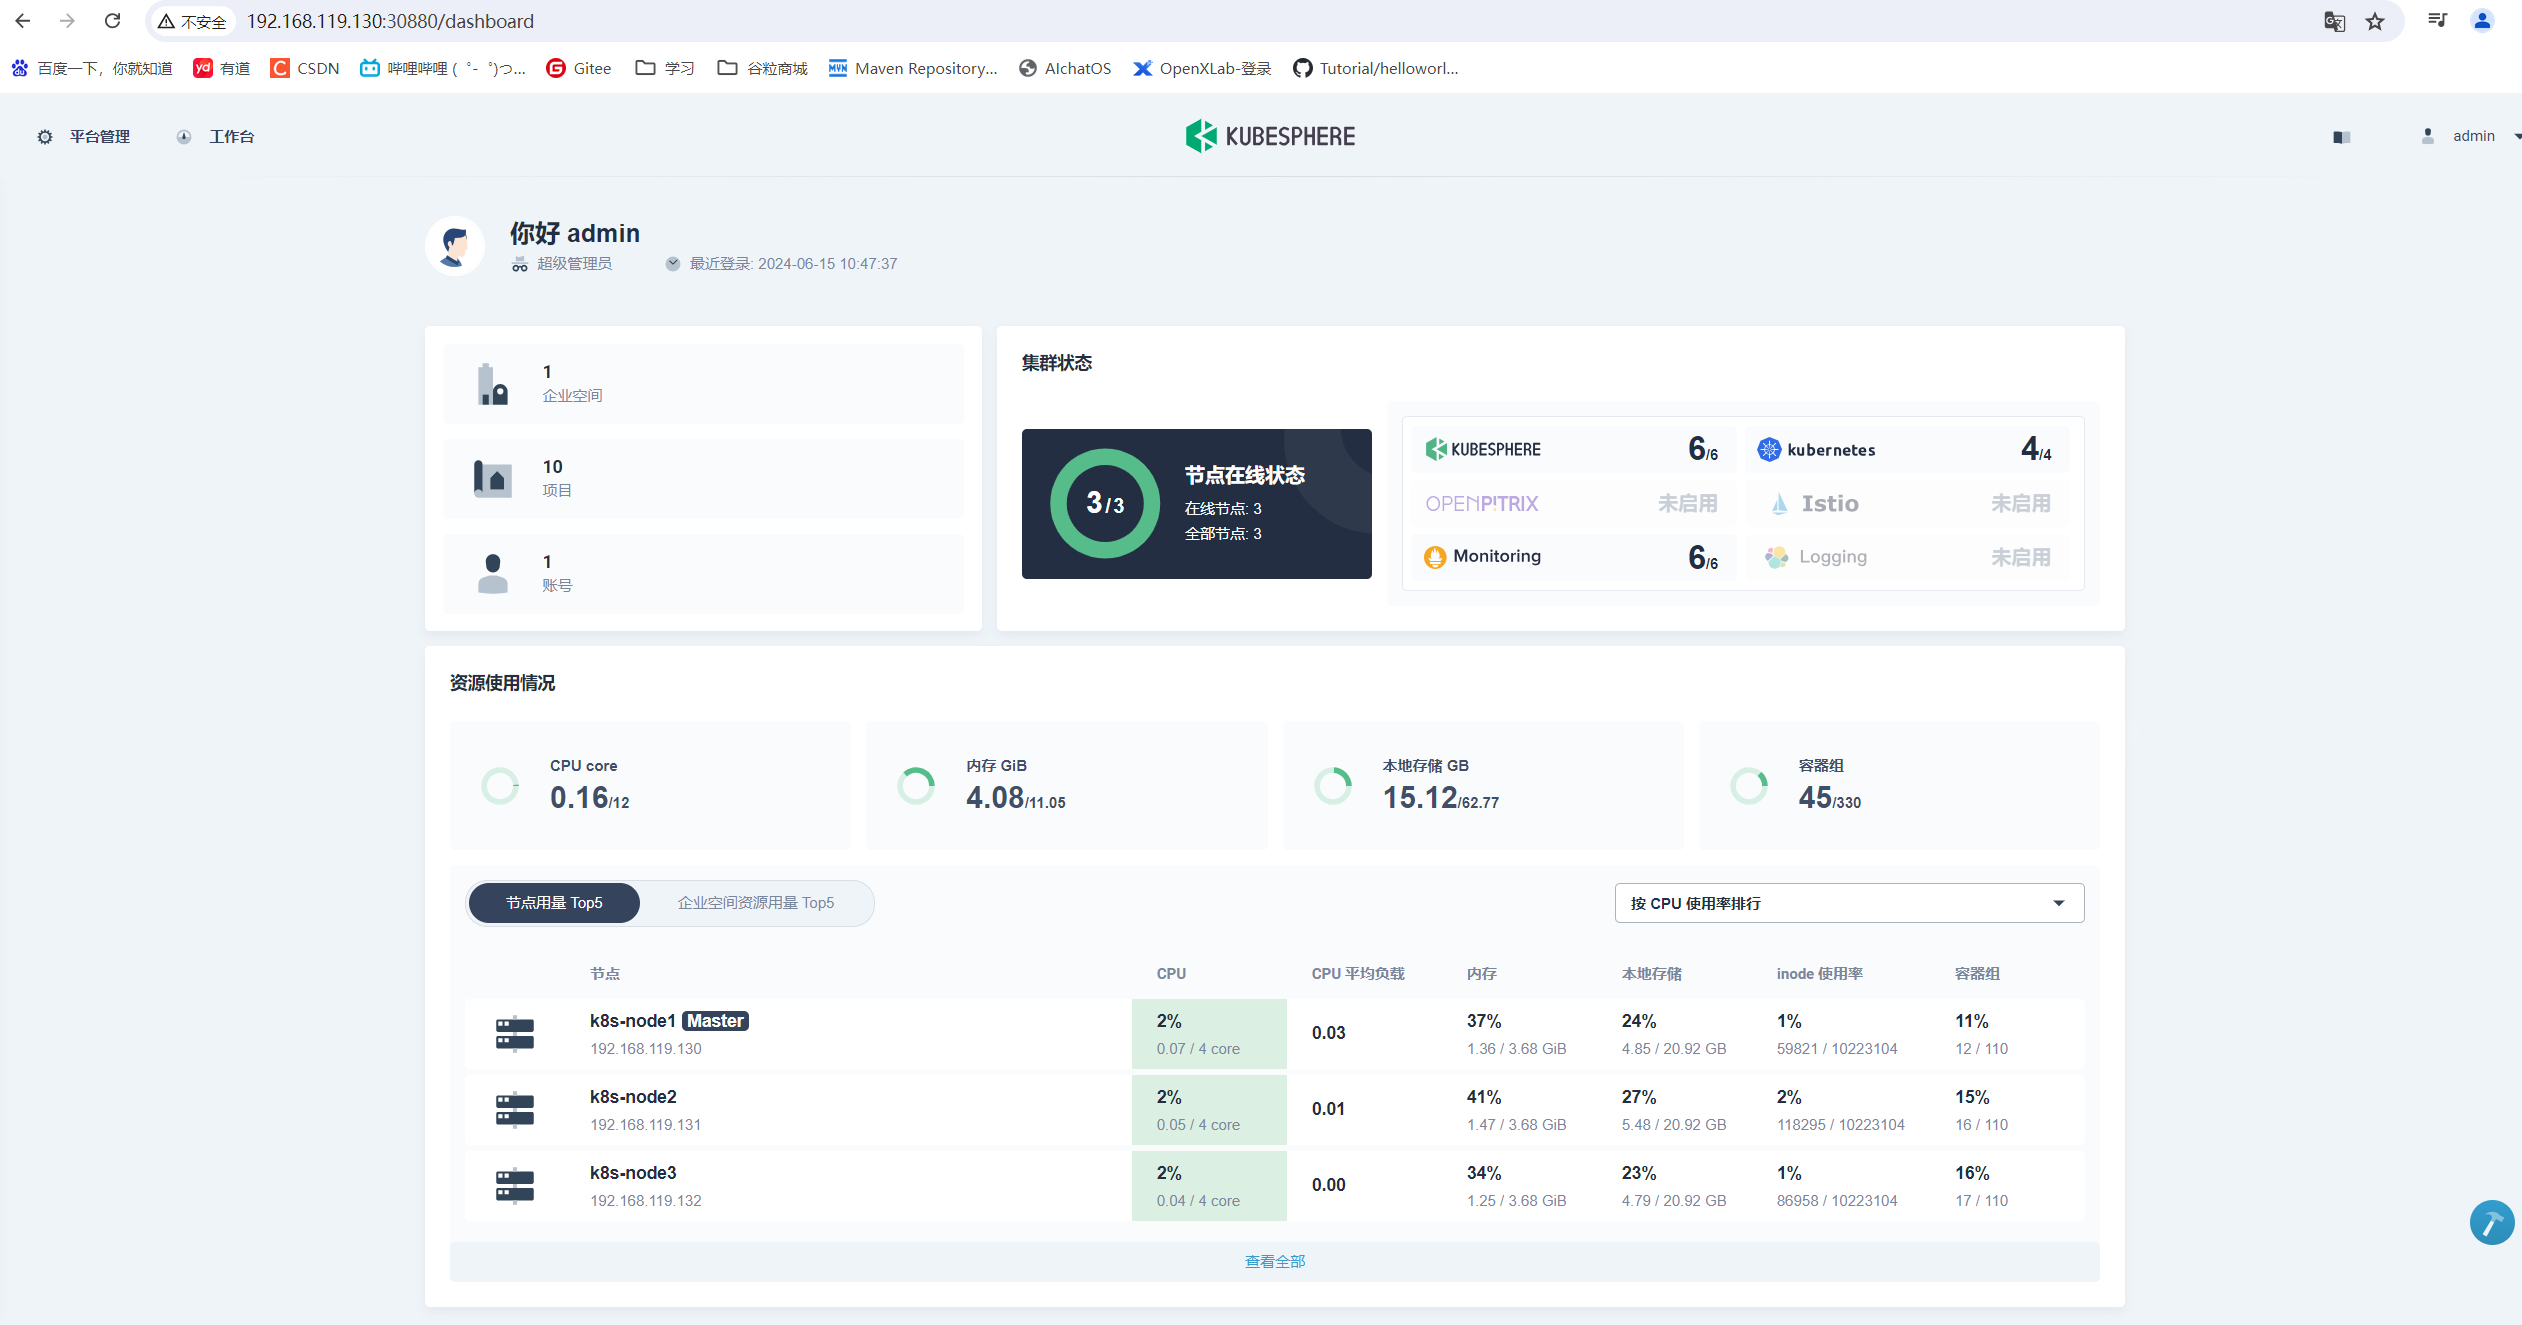Click browser bookmark star icon
2522x1325 pixels.
click(2375, 21)
